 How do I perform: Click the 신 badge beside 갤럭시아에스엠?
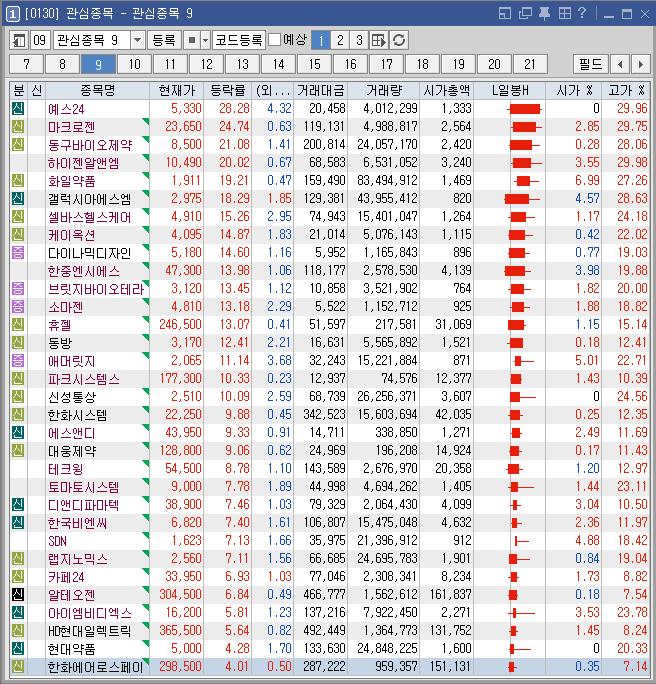(x=18, y=198)
